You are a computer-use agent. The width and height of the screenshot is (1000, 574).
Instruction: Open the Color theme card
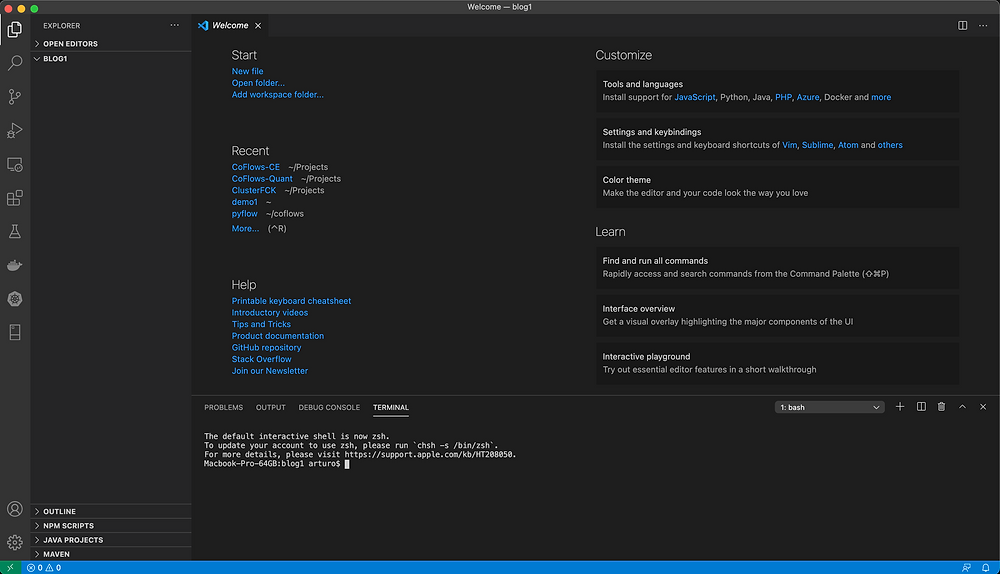(777, 186)
